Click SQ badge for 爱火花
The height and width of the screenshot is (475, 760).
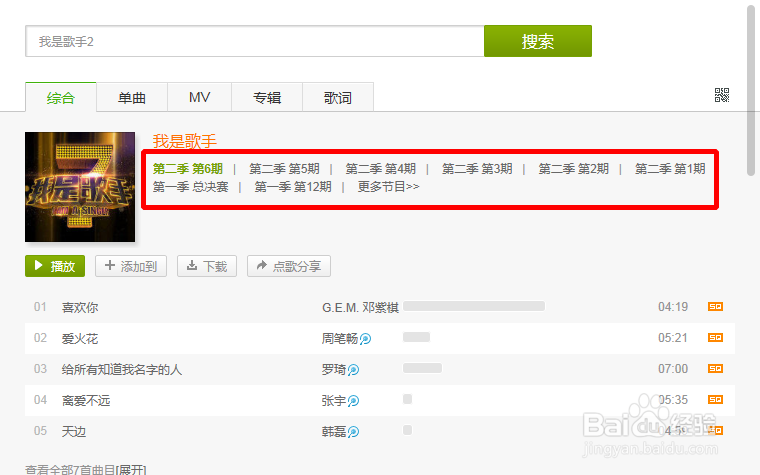(x=715, y=337)
